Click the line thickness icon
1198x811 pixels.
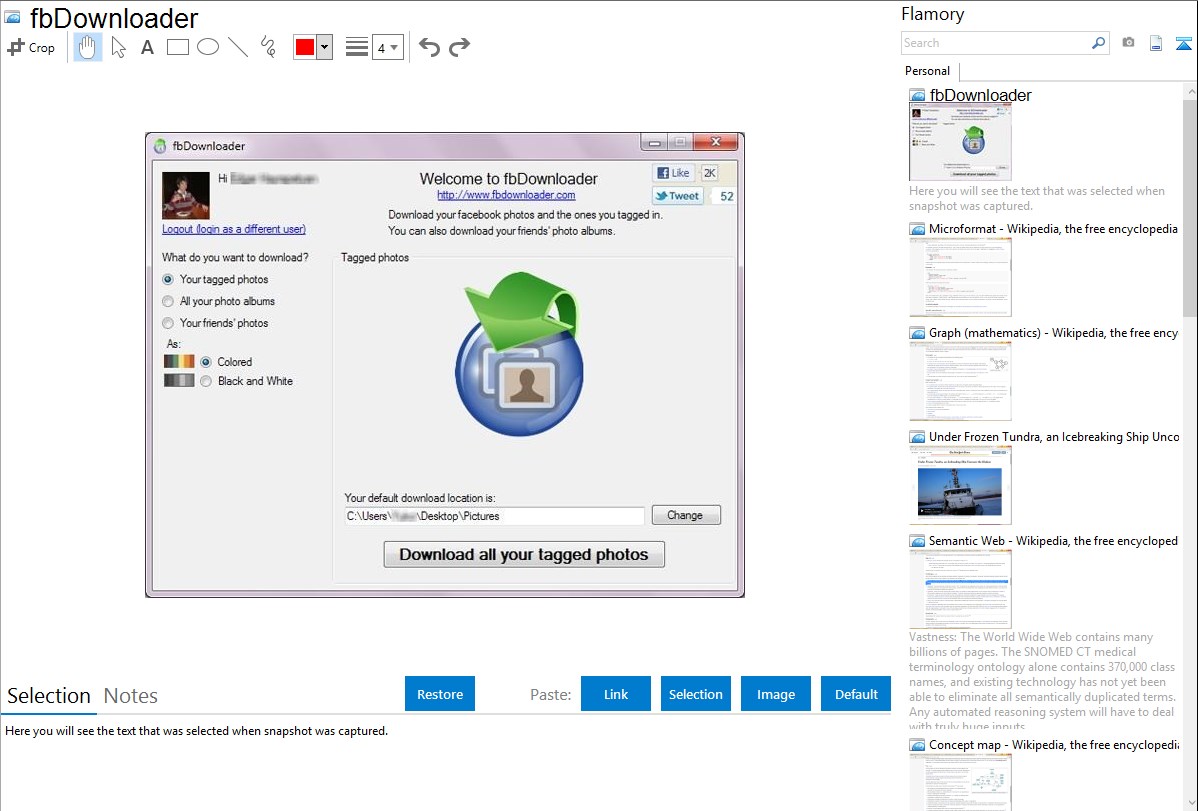point(357,47)
